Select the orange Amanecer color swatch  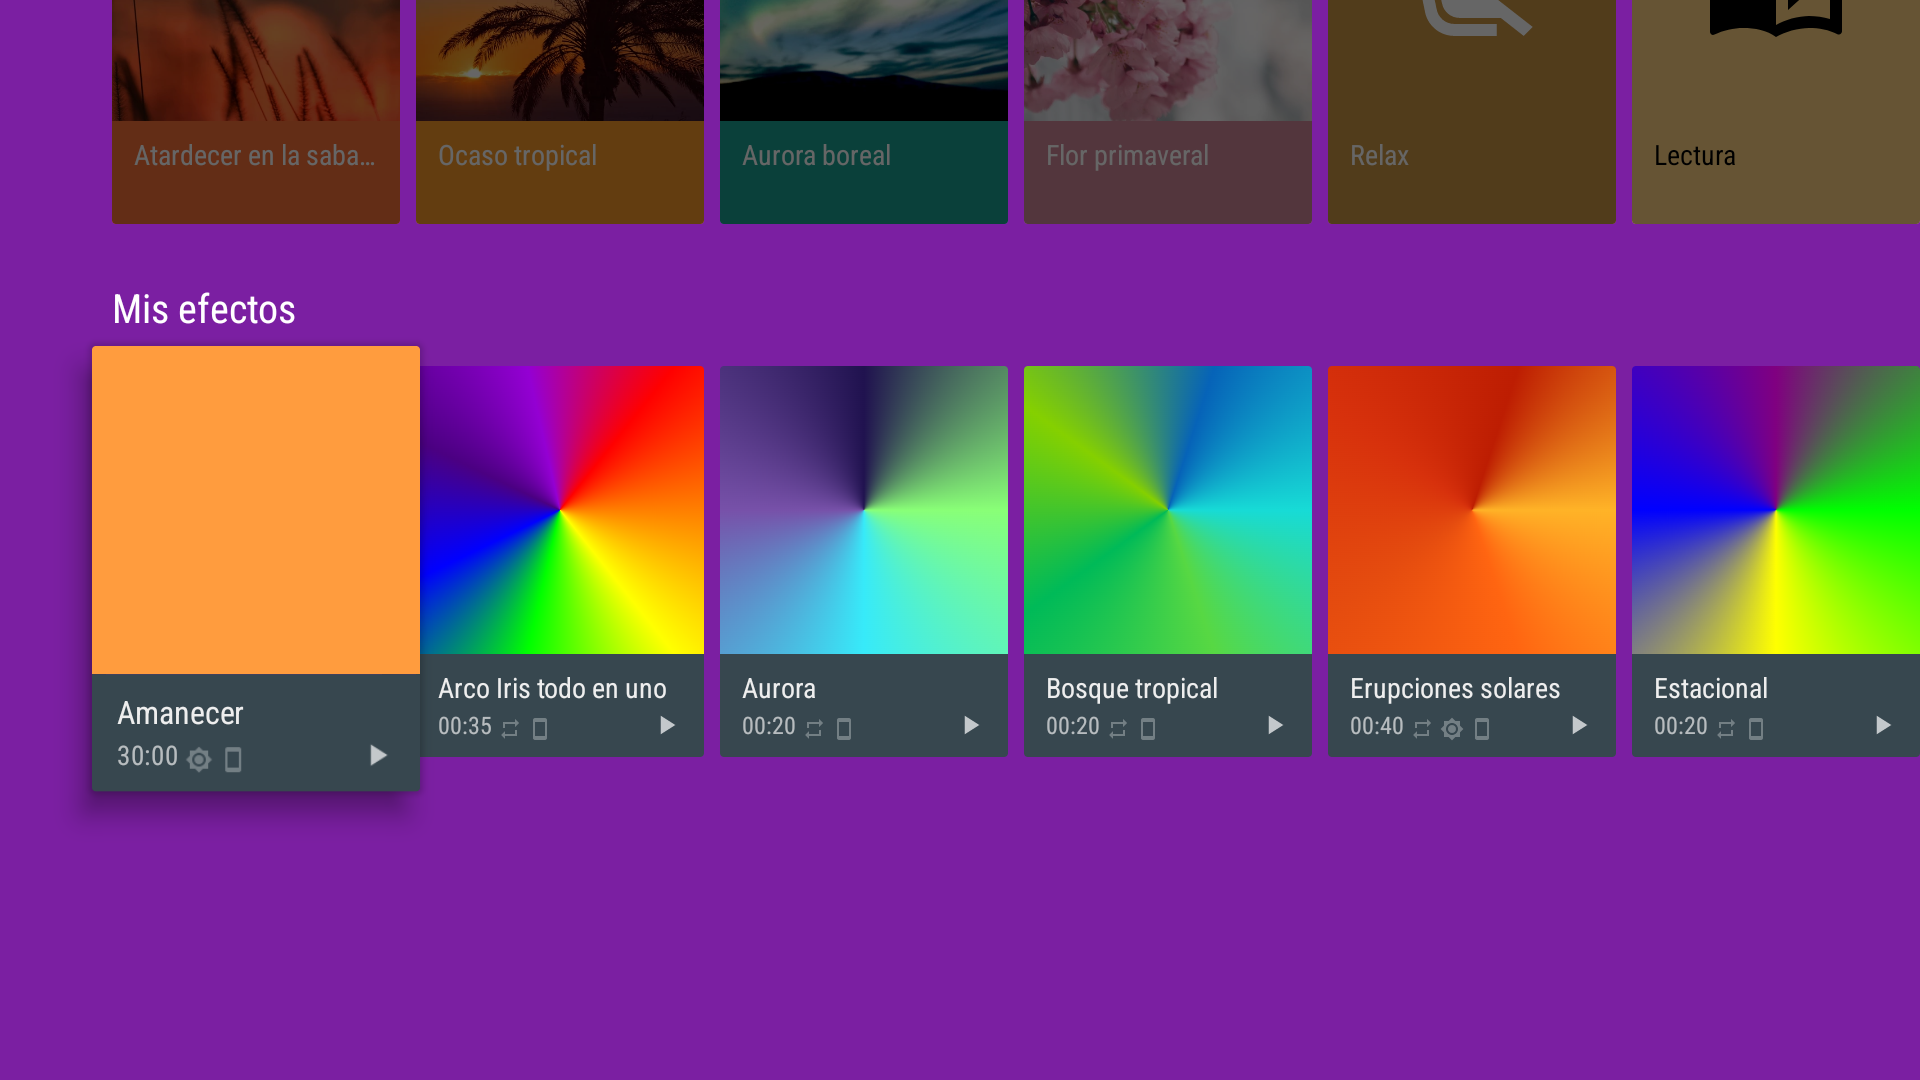tap(256, 510)
